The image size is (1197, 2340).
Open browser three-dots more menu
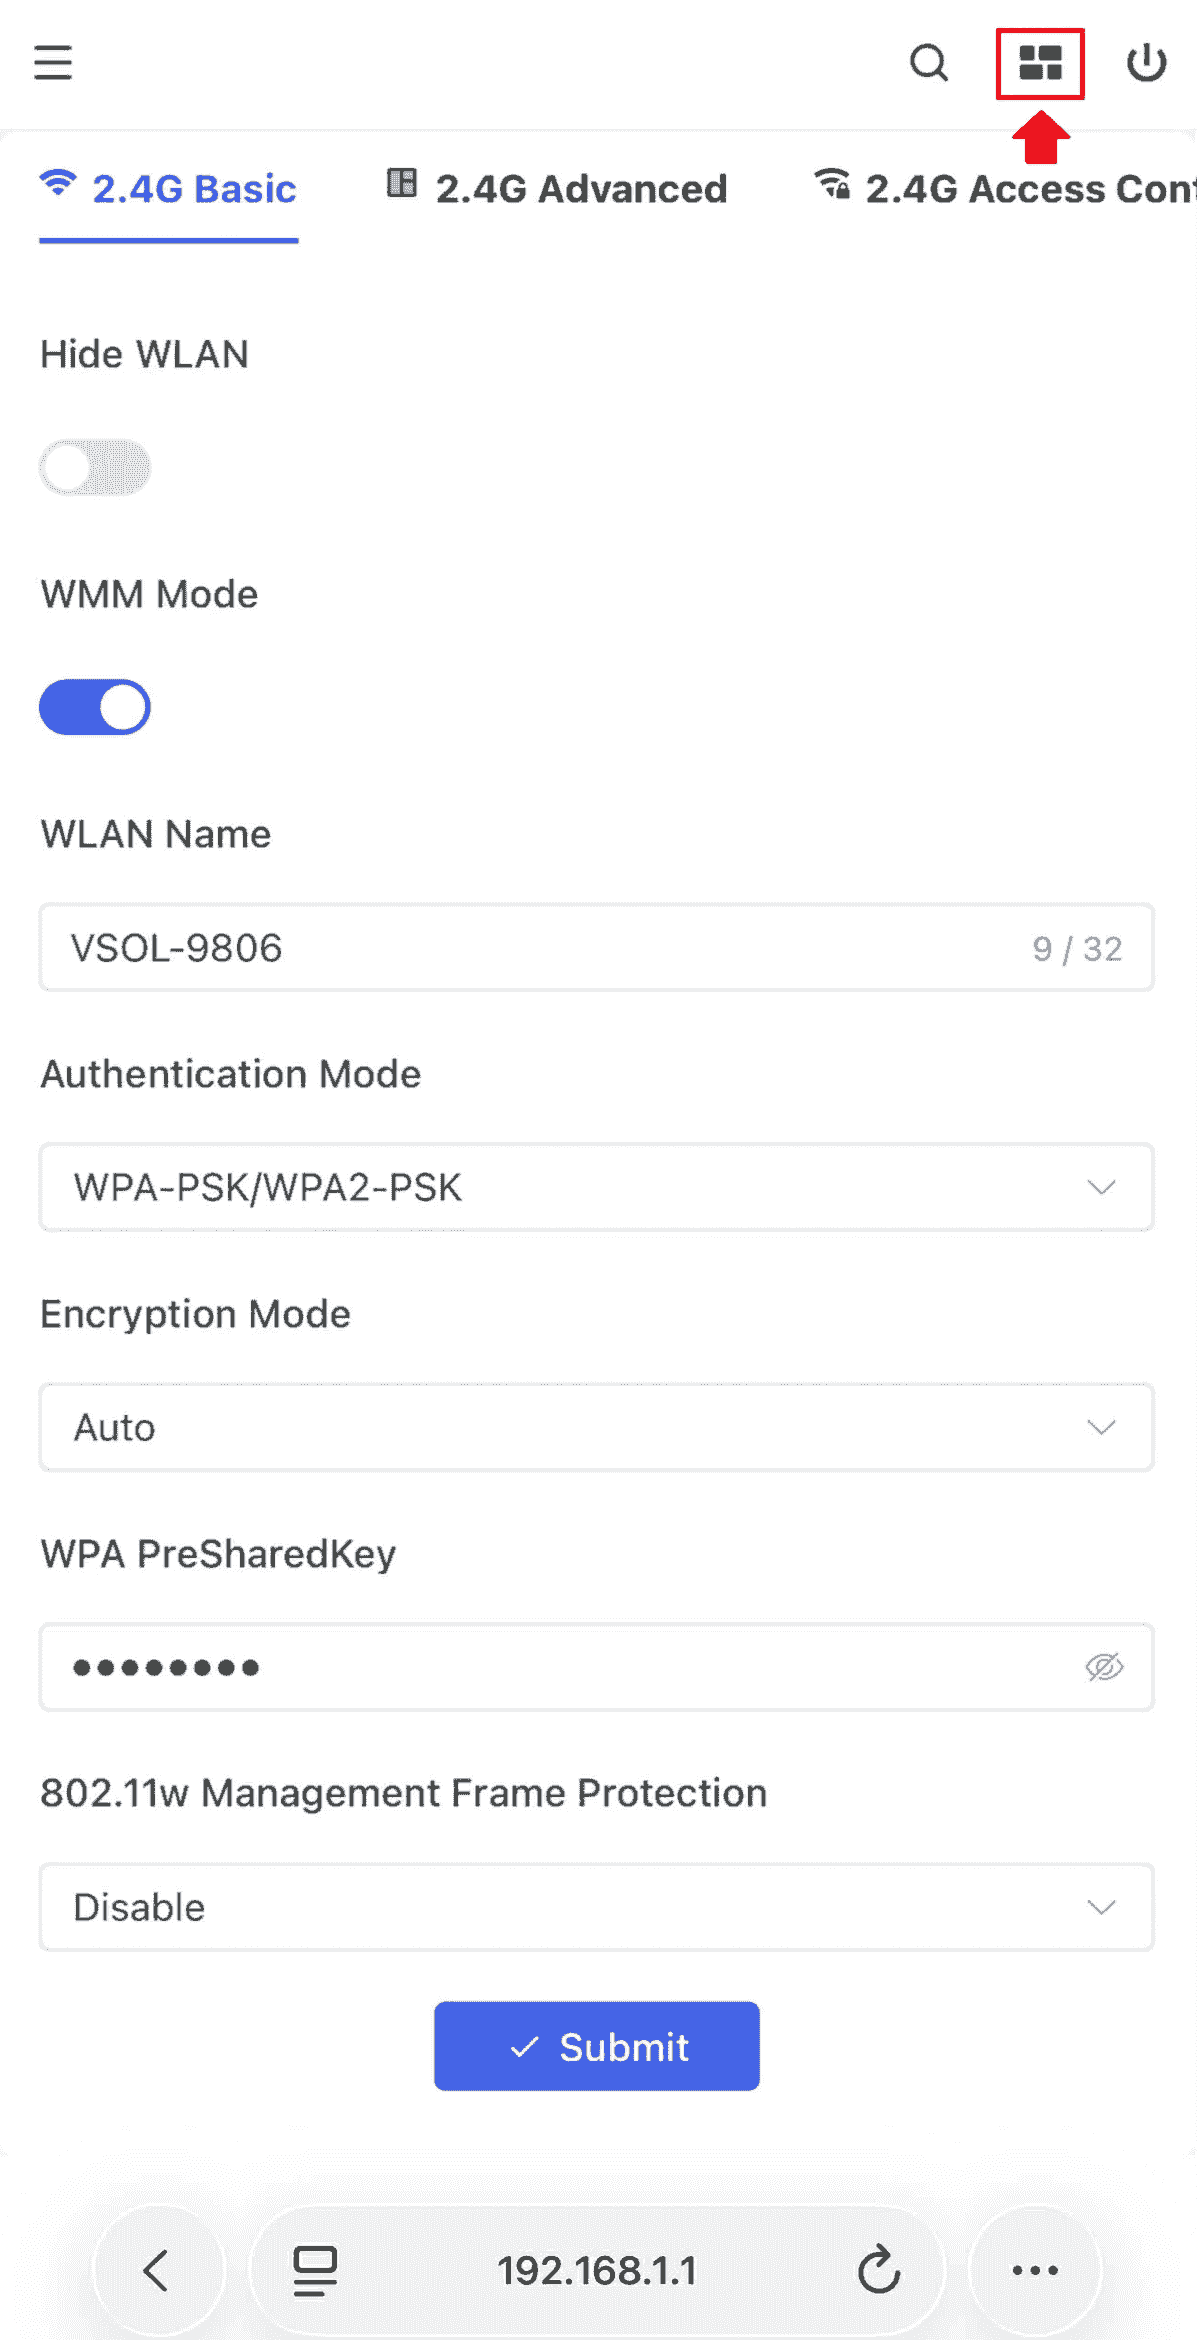(1035, 2270)
